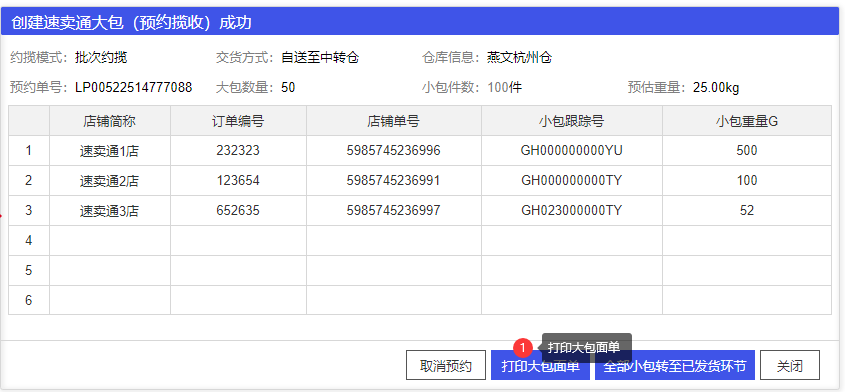This screenshot has width=845, height=392.
Task: Select estimated weight 25.00kg
Action: (x=716, y=87)
